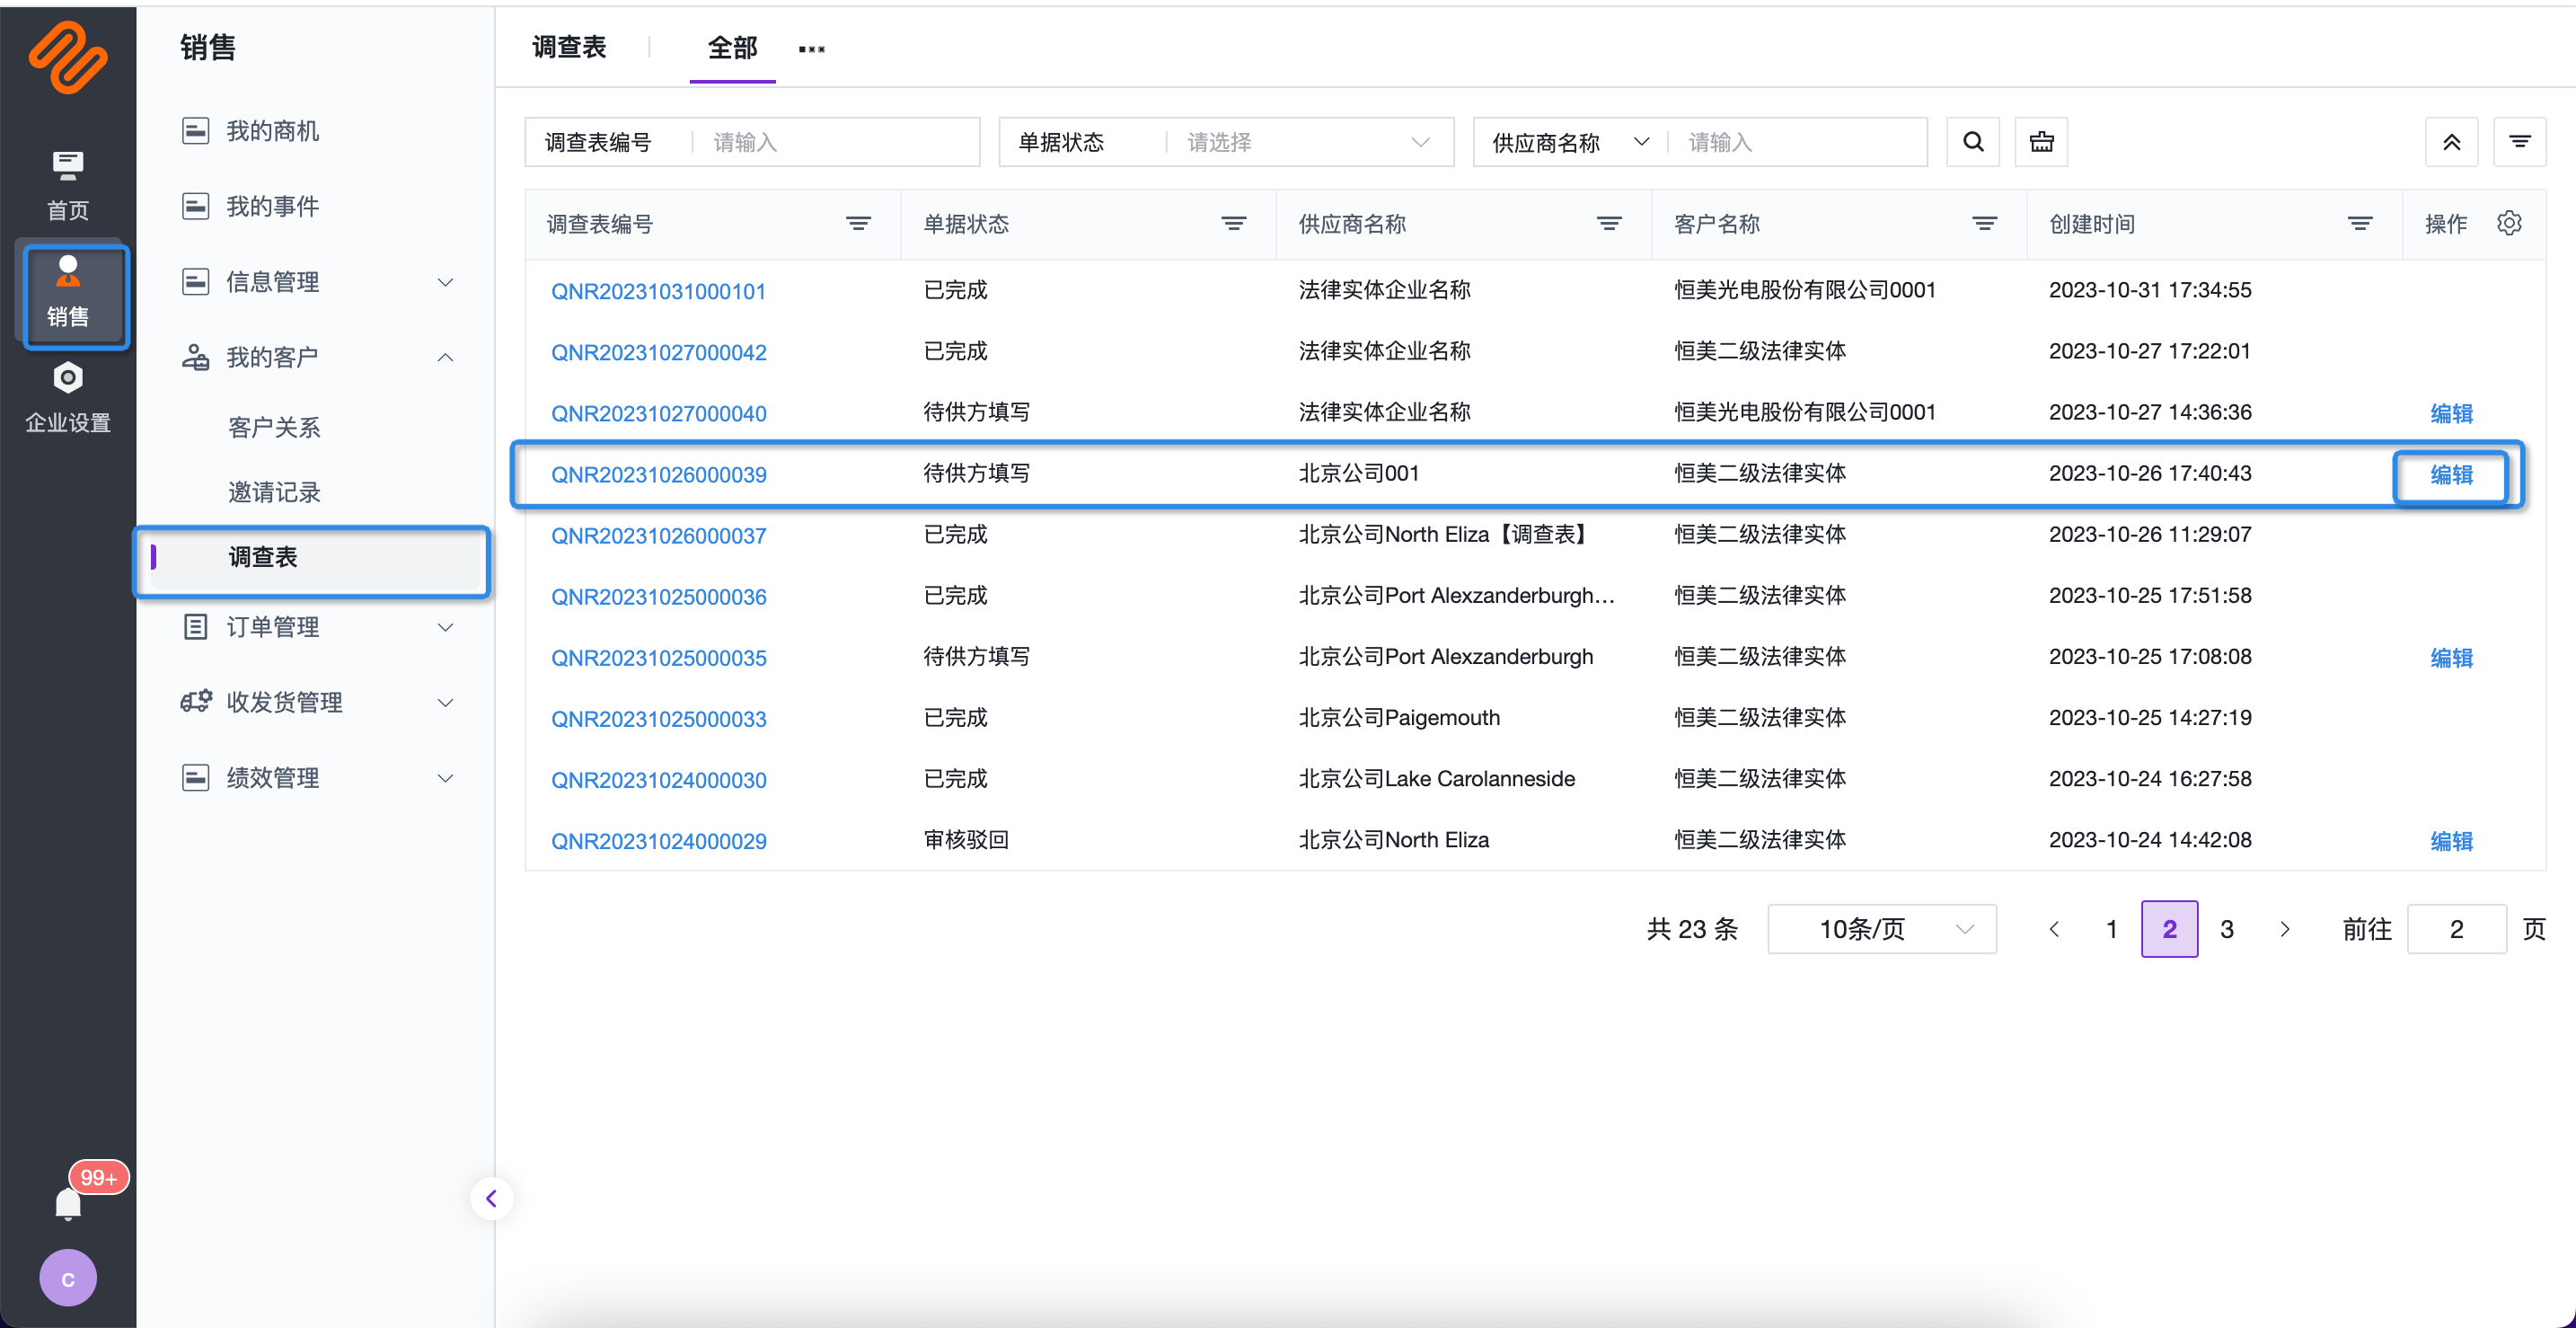
Task: Click 北京公司Lake Carolanneside cell
Action: (1436, 778)
